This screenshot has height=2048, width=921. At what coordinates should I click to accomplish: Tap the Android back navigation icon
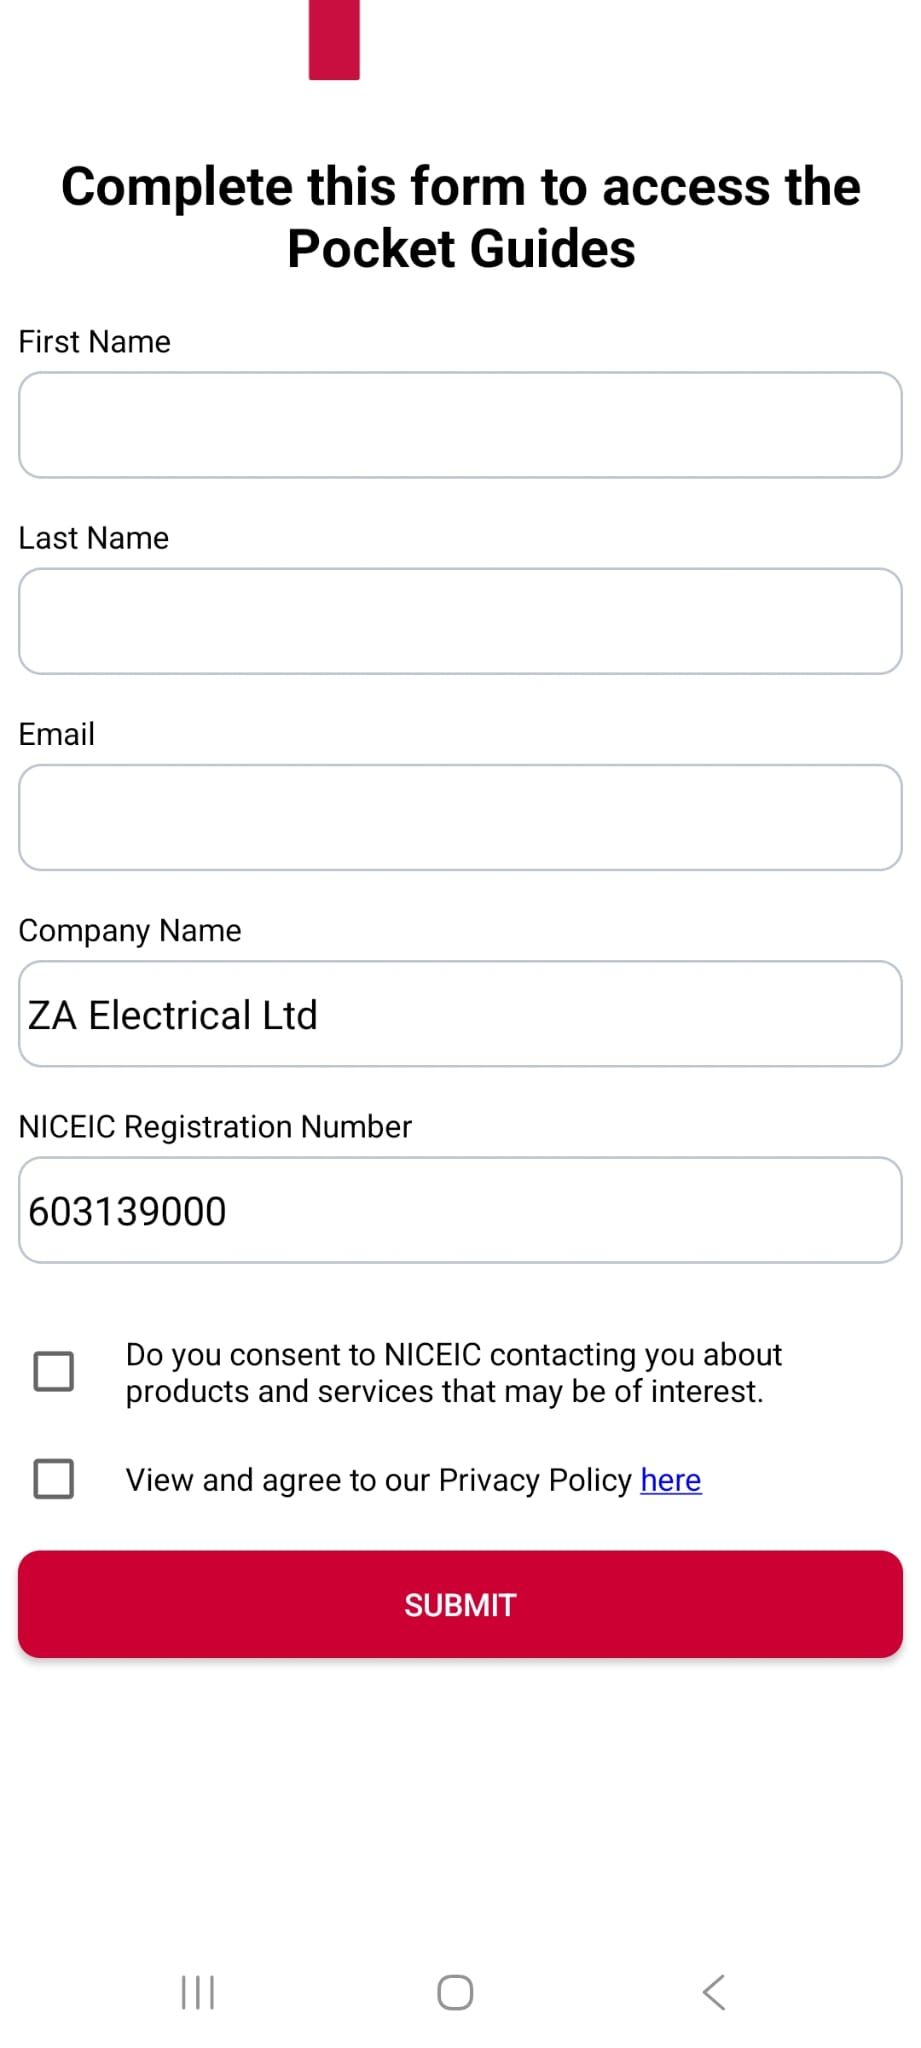click(713, 1992)
